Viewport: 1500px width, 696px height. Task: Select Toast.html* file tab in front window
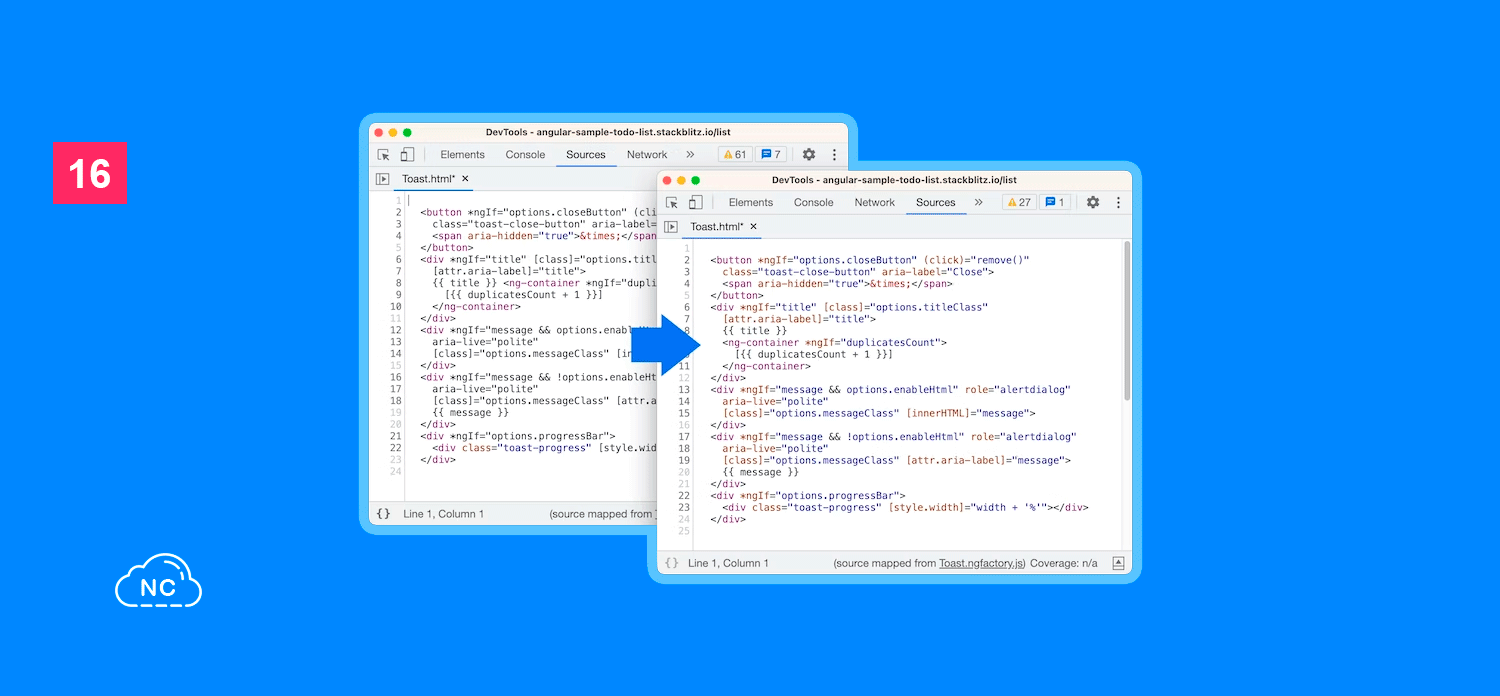[717, 227]
